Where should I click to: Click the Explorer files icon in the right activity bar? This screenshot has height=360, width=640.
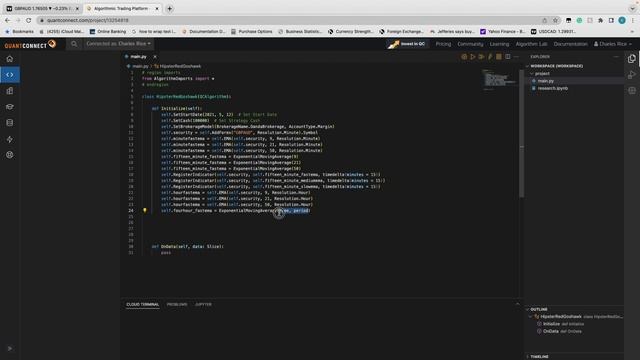pyautogui.click(x=632, y=59)
